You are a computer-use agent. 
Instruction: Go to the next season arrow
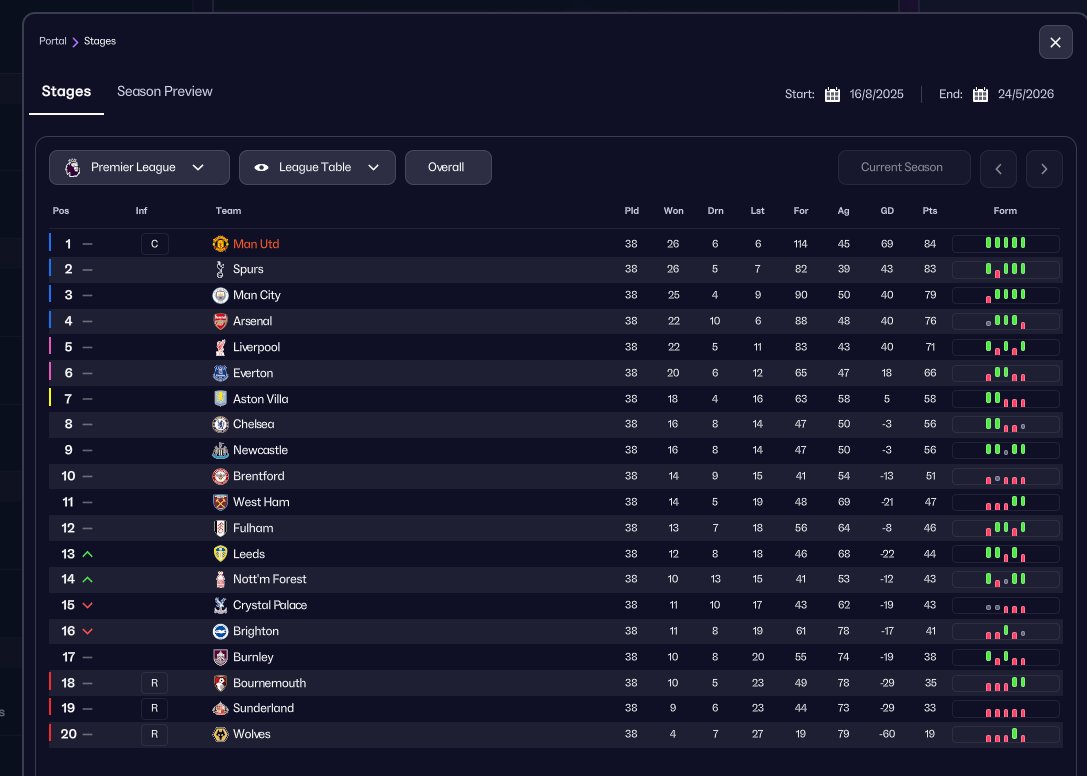(x=1044, y=168)
